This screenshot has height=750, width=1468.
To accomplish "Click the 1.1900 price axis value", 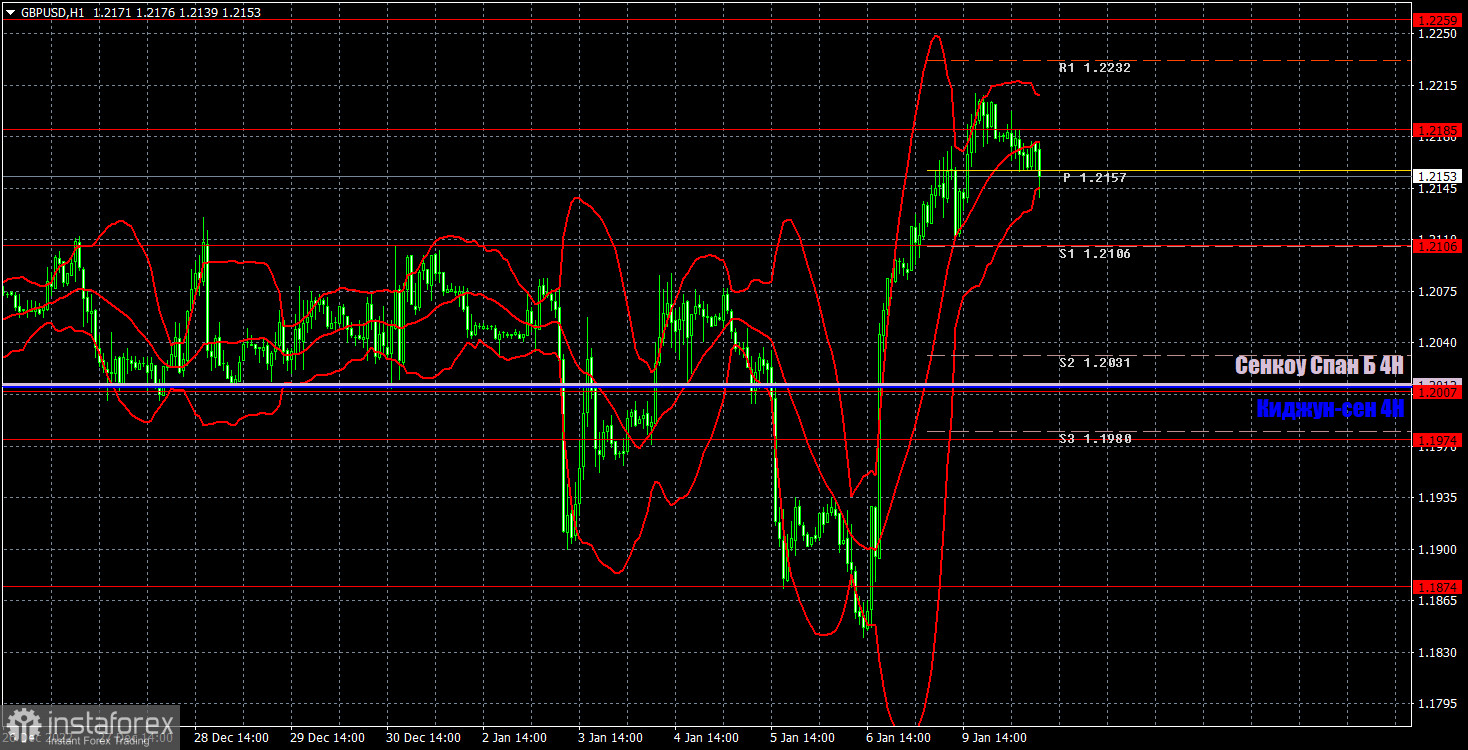I will tap(1436, 550).
